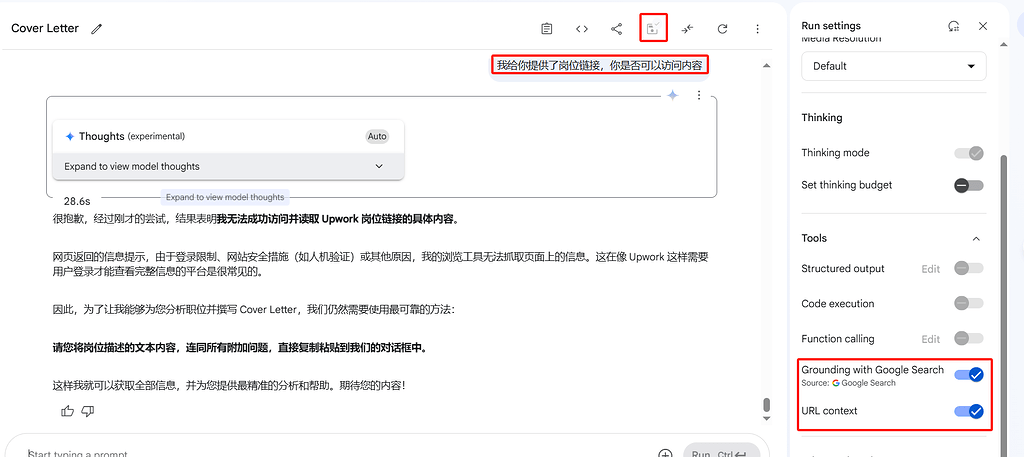Give the response a thumbs down
This screenshot has width=1024, height=457.
[88, 411]
